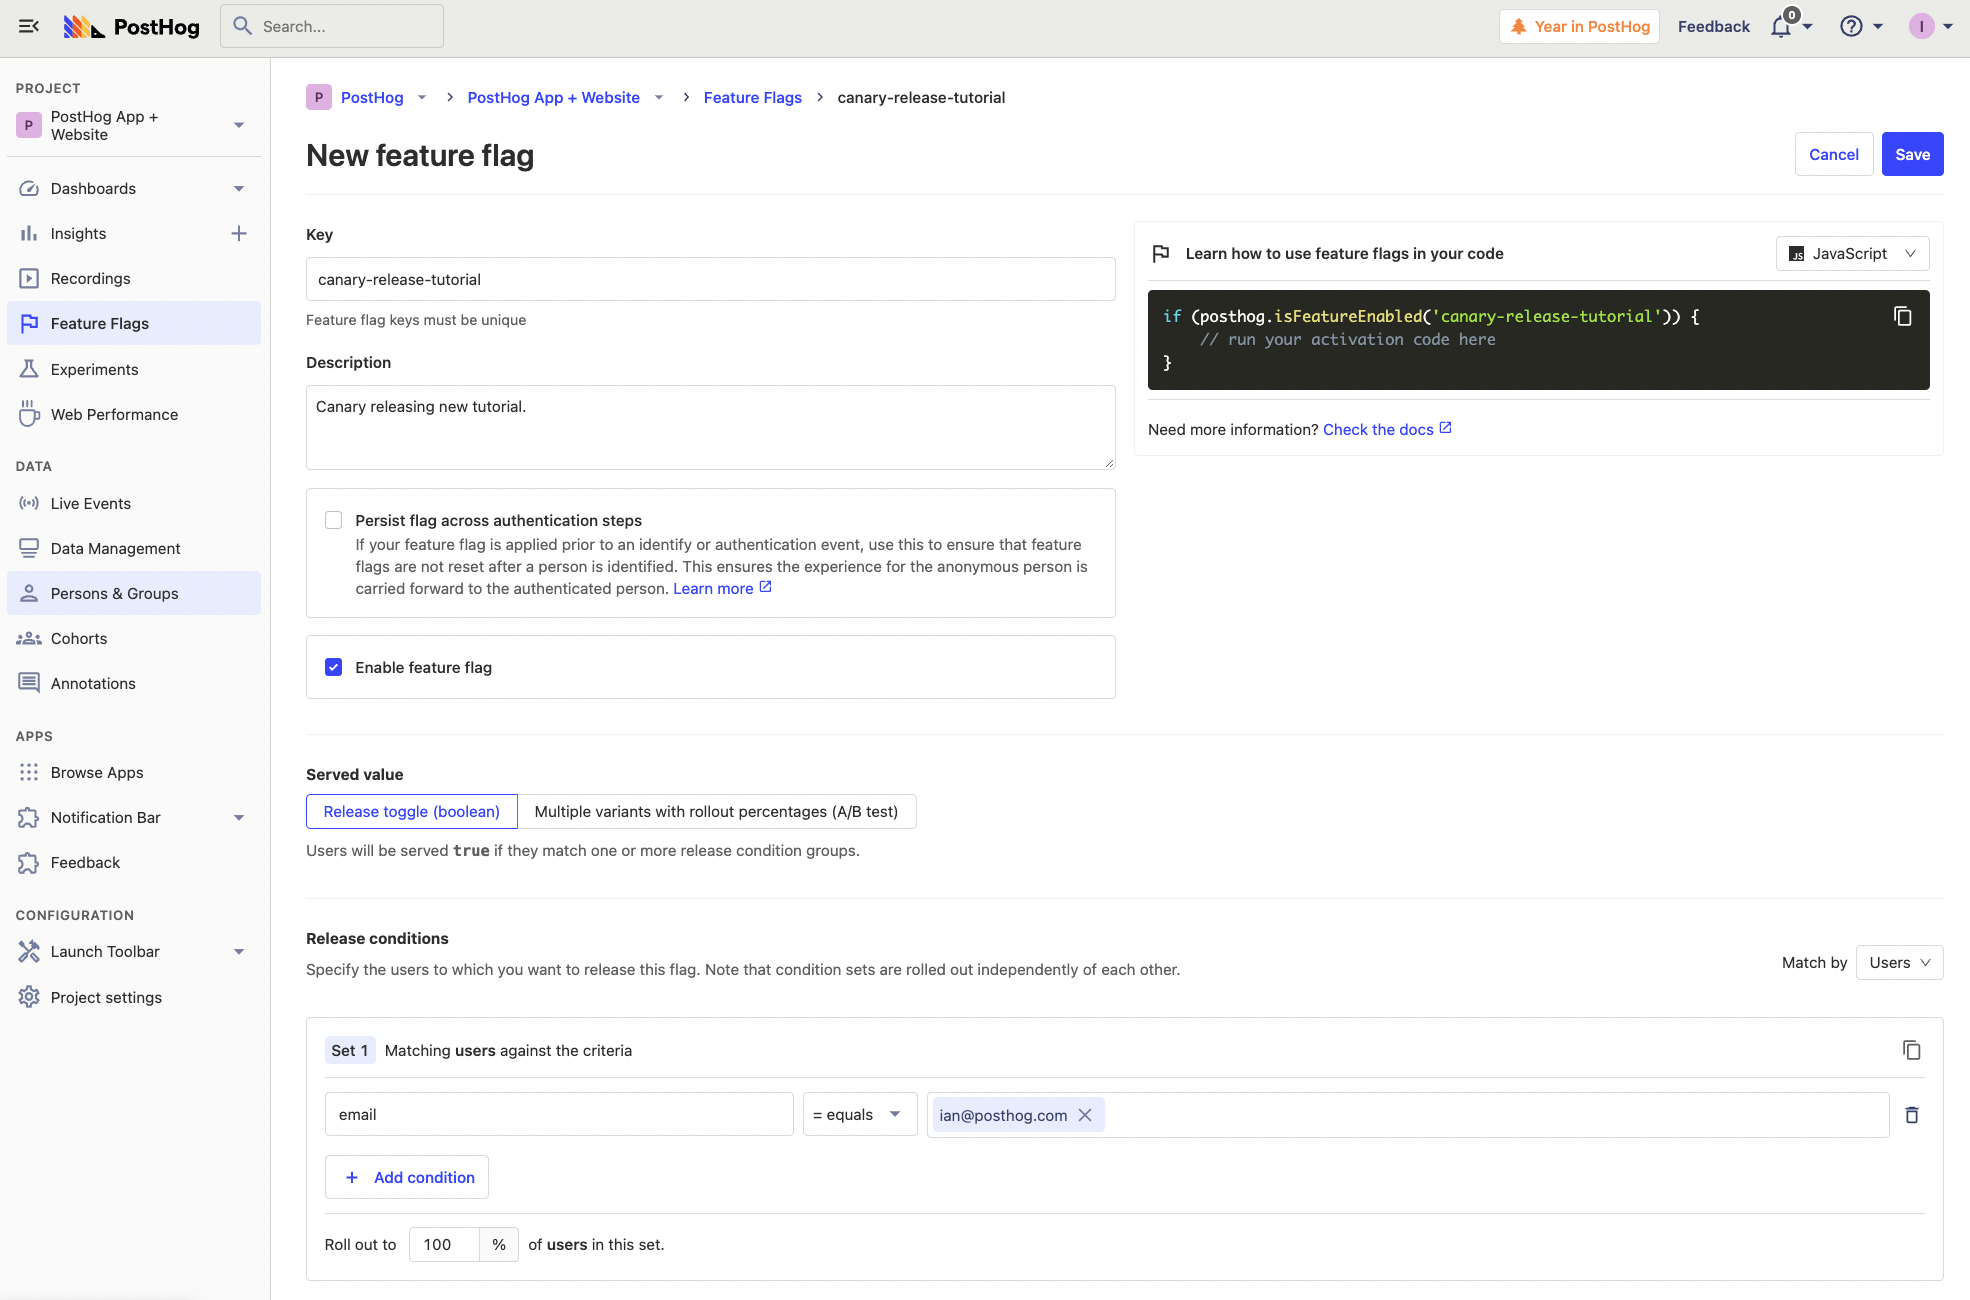This screenshot has height=1300, width=1970.
Task: Click the roll out percentage field
Action: click(444, 1245)
